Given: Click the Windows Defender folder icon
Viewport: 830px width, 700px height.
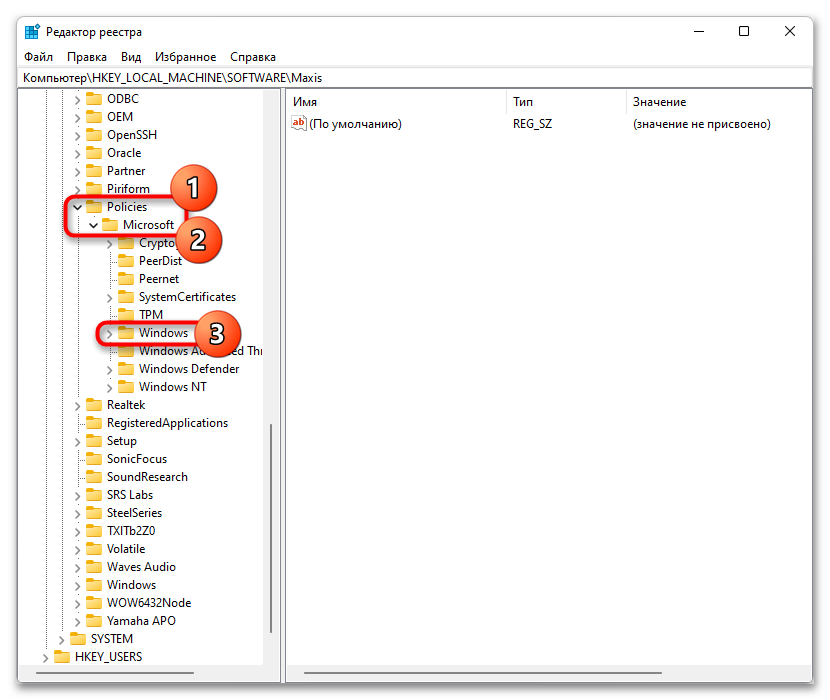Looking at the screenshot, I should point(126,369).
